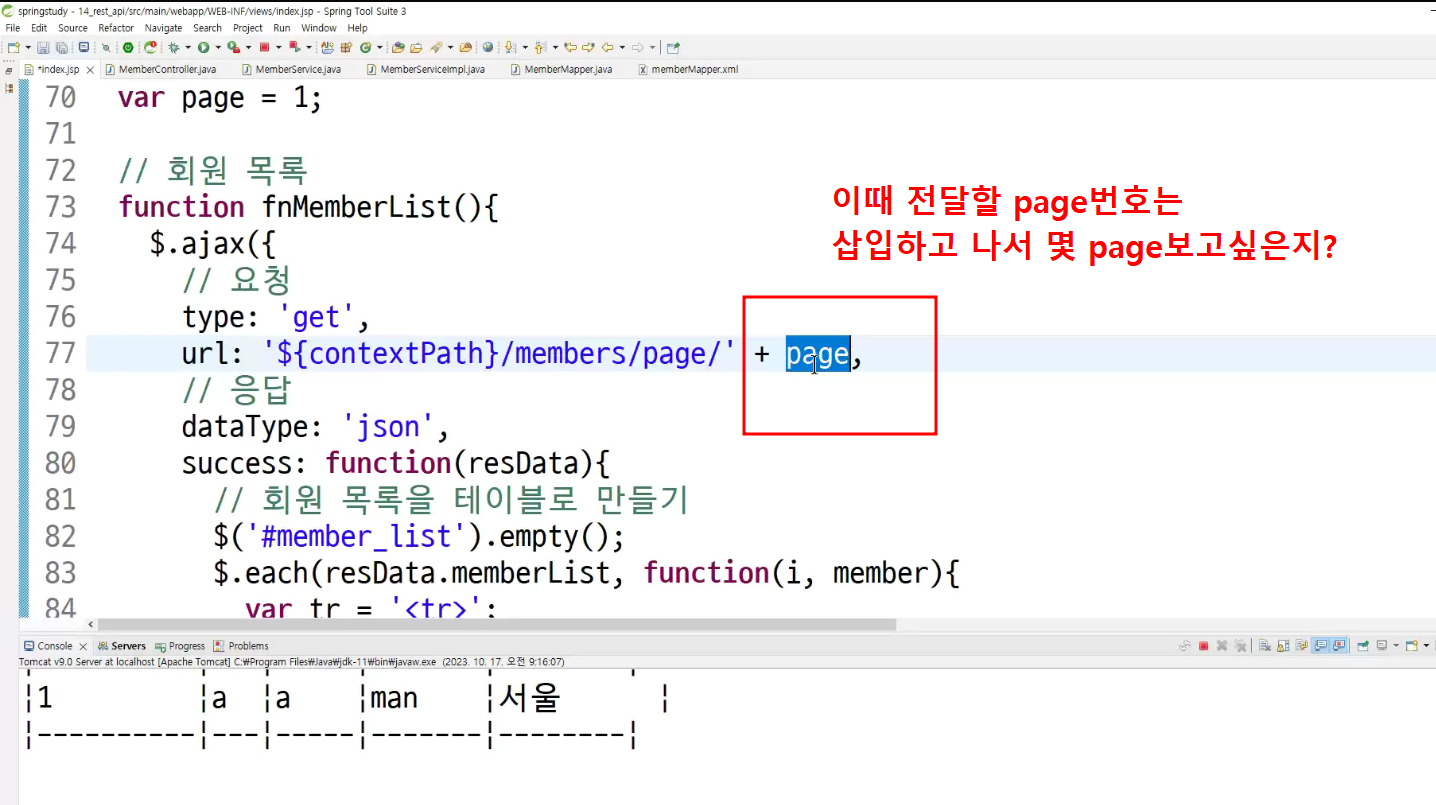Click the red Stop icon in main toolbar

click(265, 47)
